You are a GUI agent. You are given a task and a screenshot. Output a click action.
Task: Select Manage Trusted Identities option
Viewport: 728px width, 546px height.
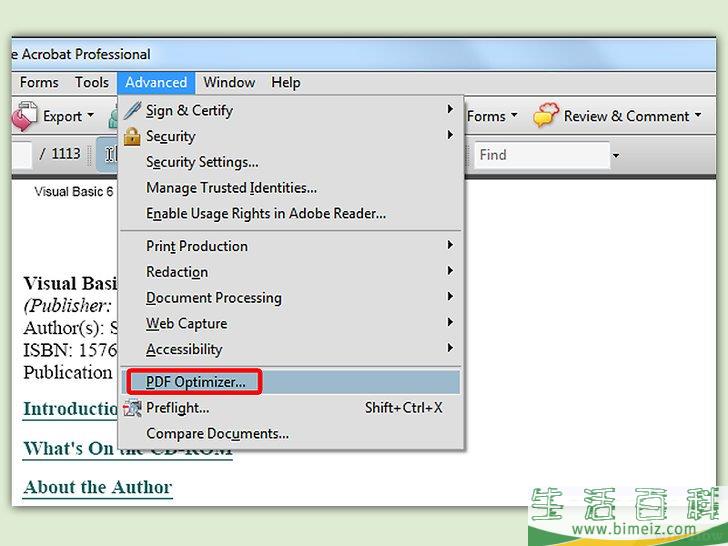point(231,187)
